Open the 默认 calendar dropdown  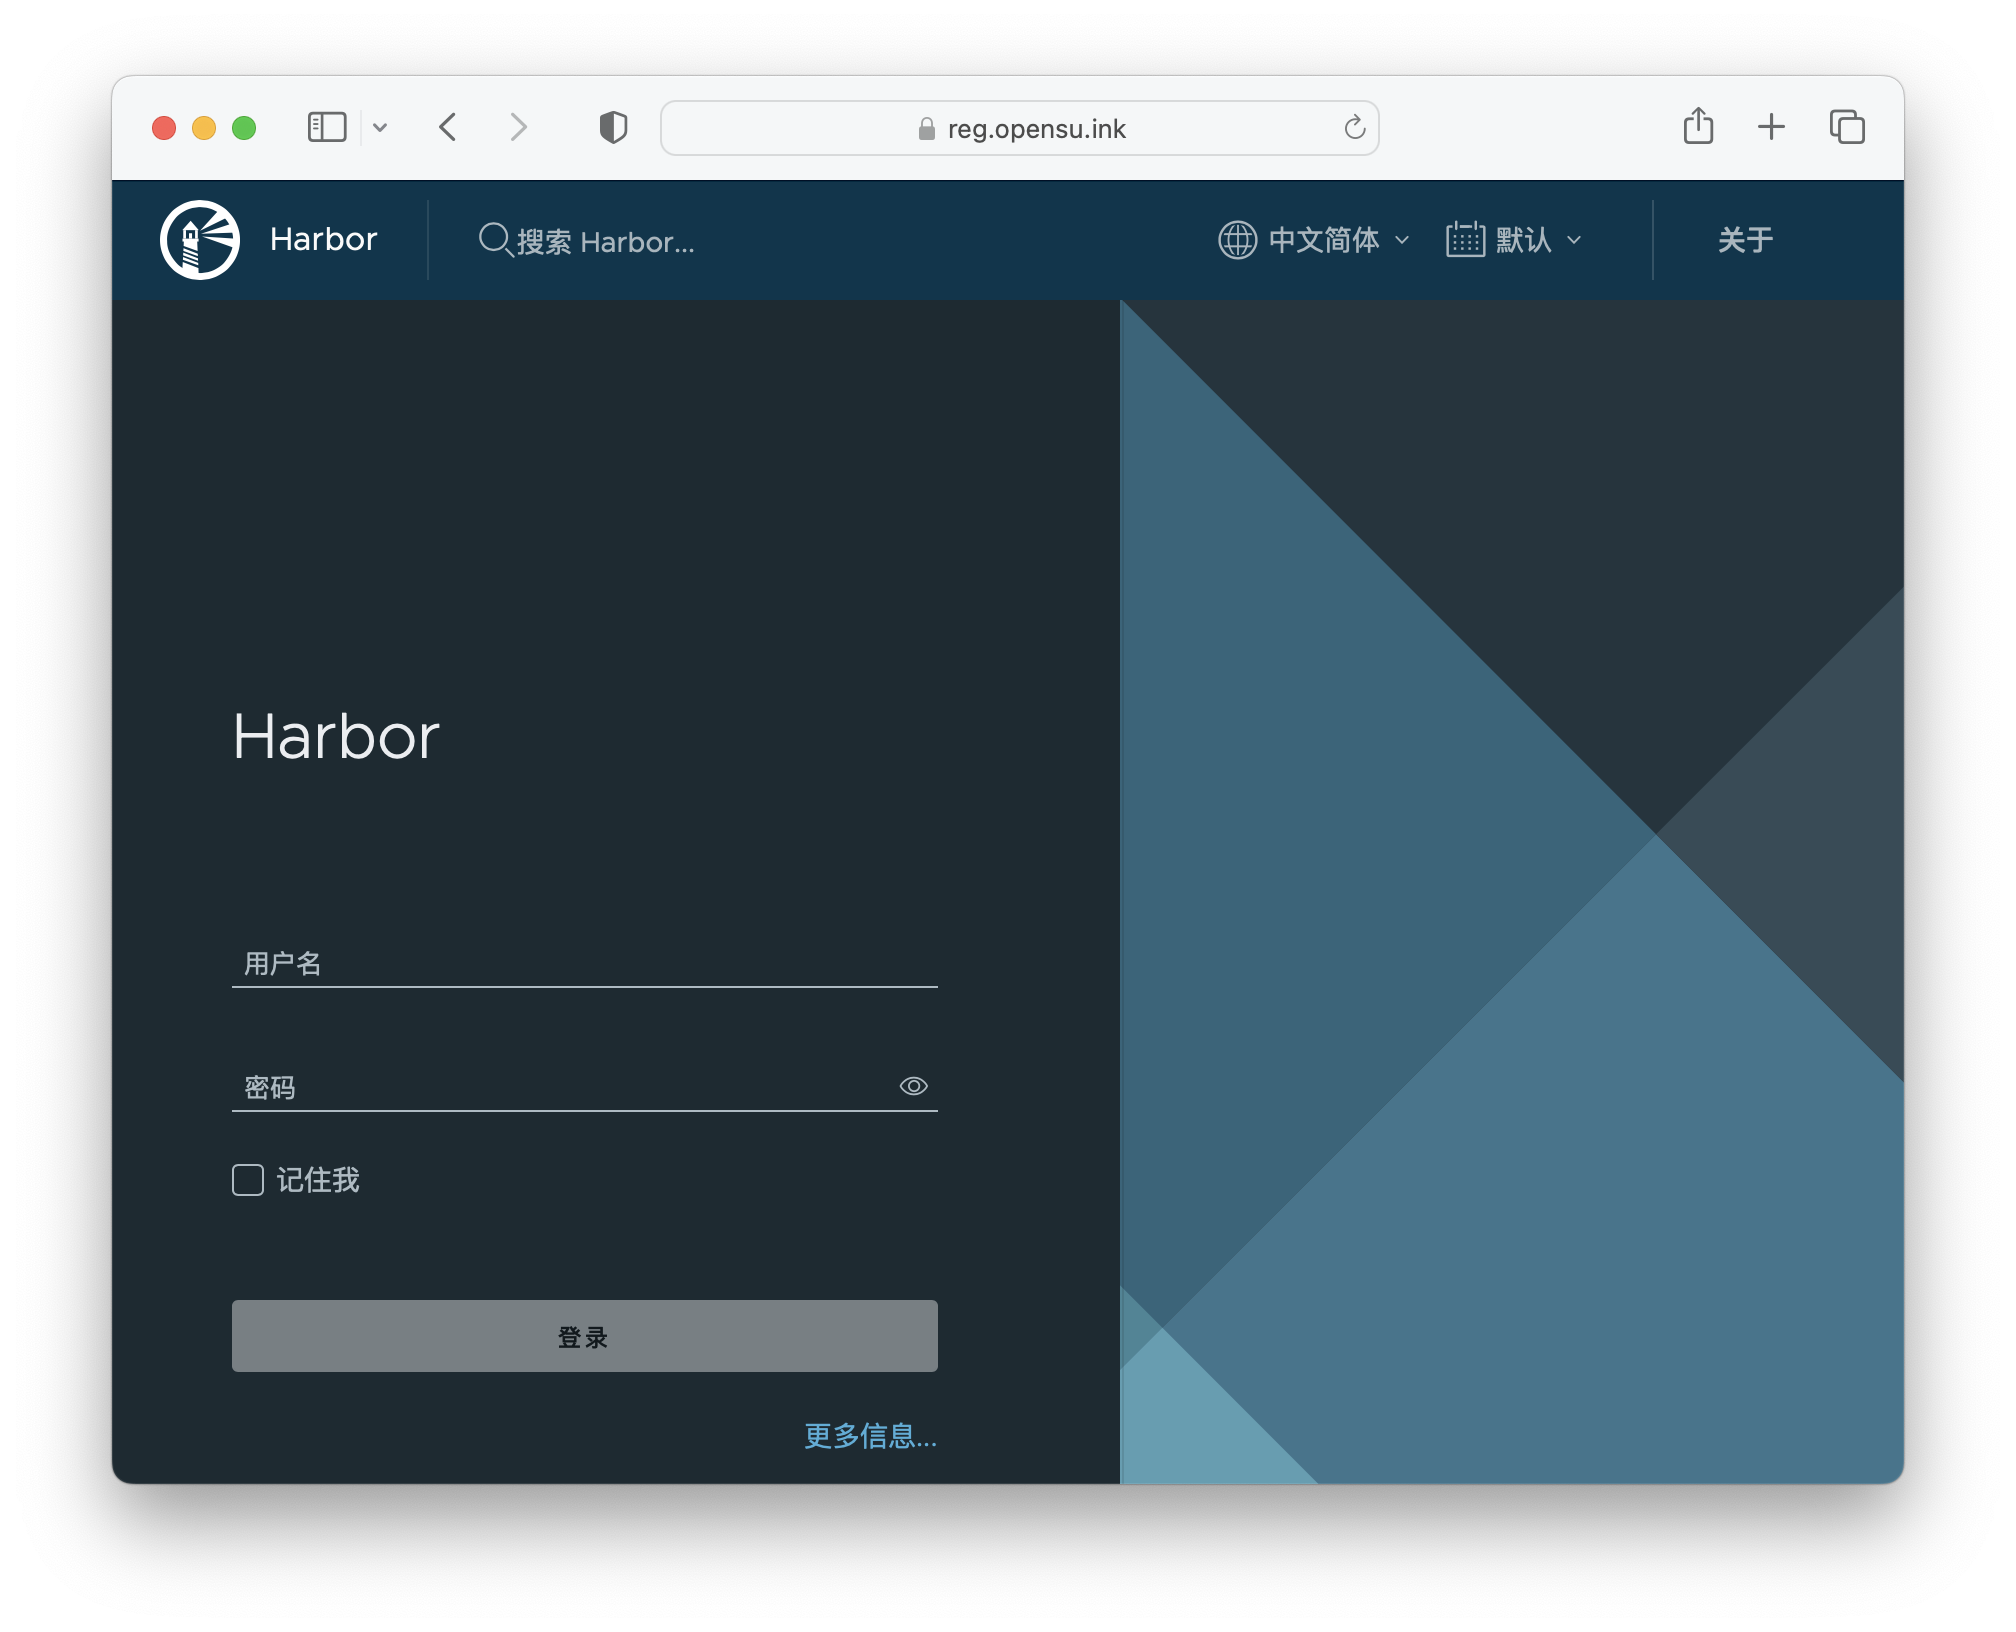pos(1514,240)
